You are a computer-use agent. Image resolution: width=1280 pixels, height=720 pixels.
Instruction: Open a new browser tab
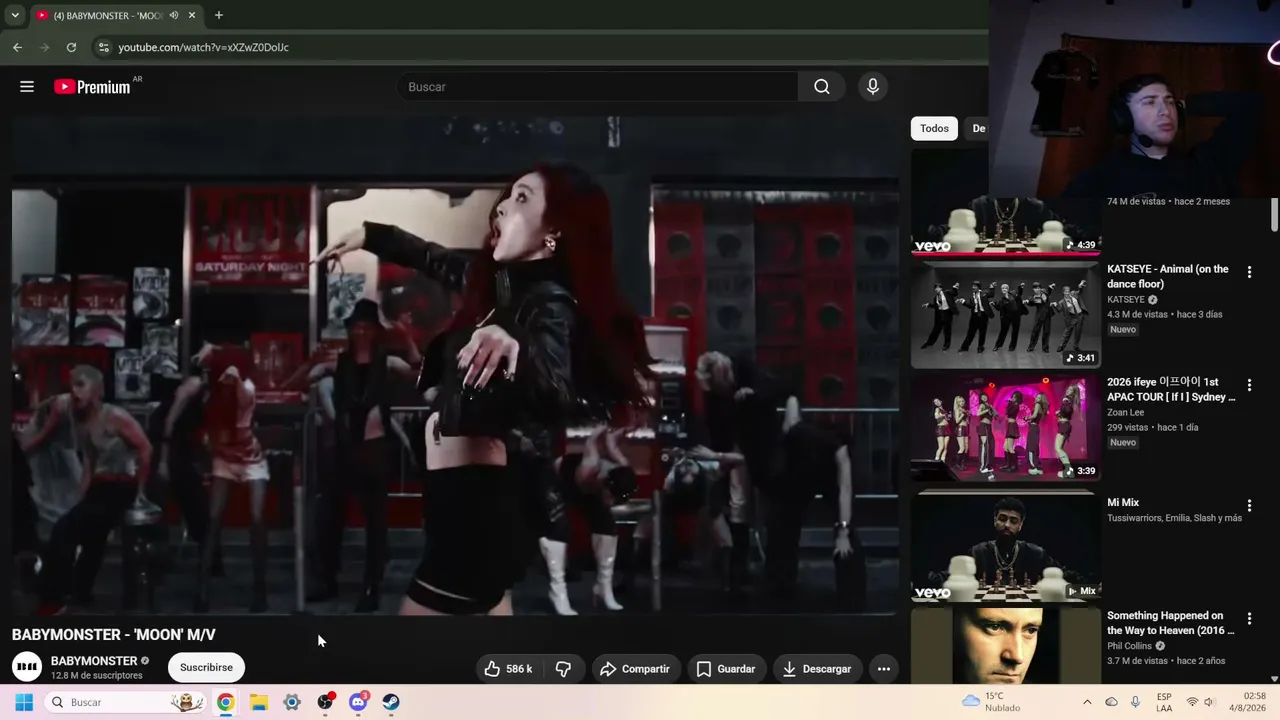pyautogui.click(x=218, y=15)
